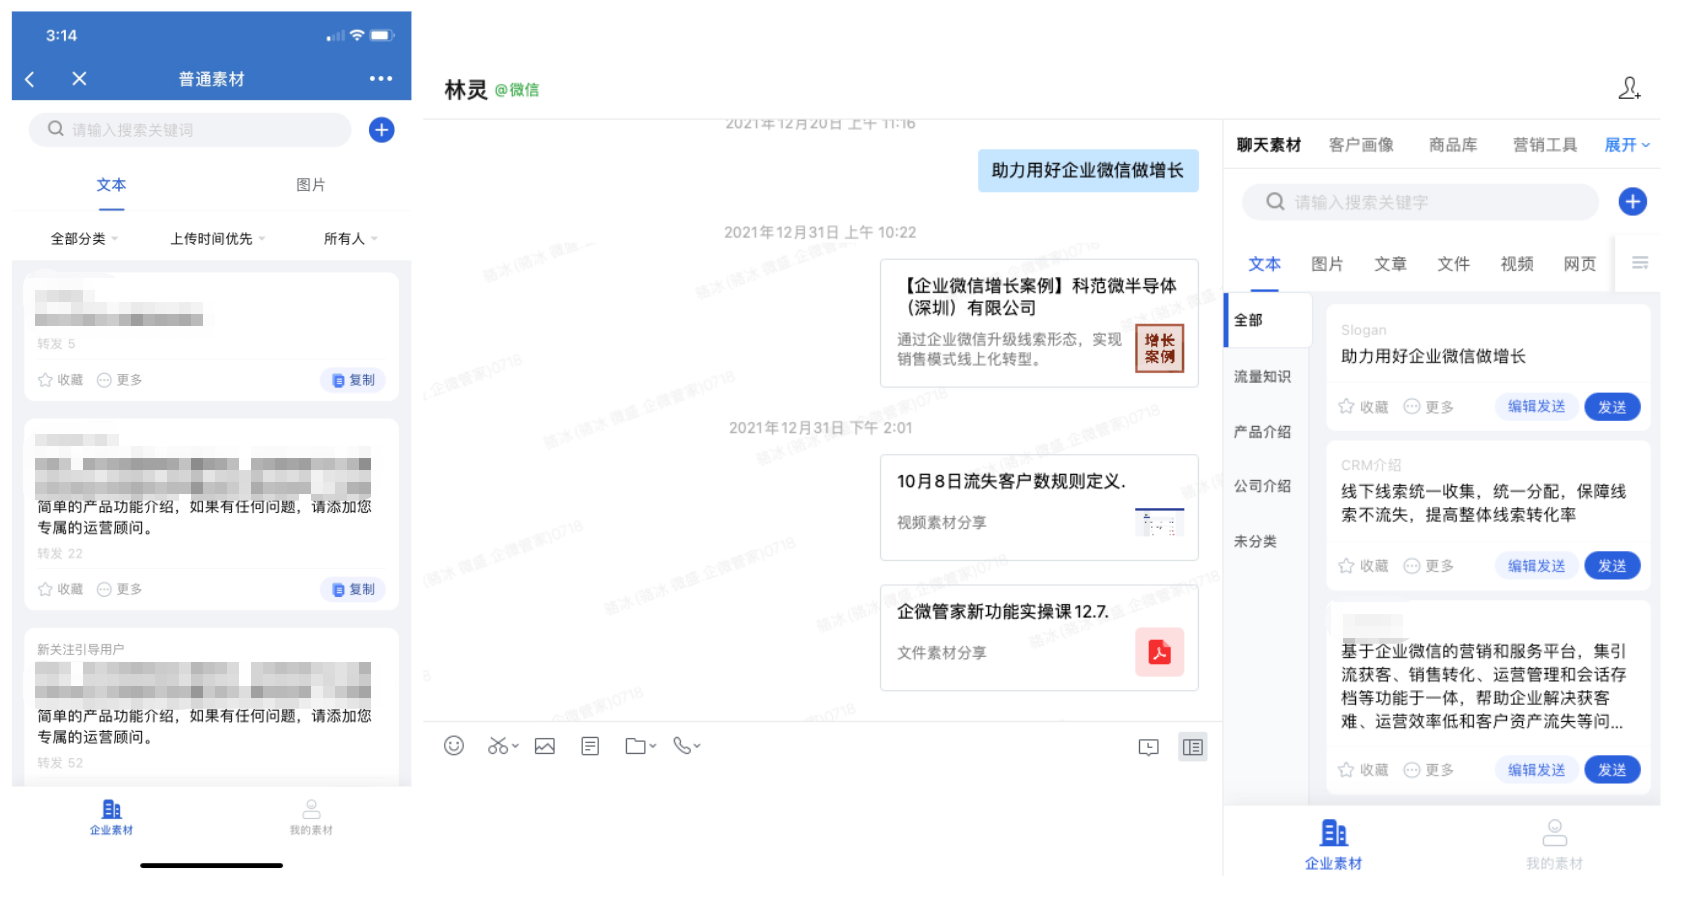This screenshot has width=1682, height=915.
Task: Switch to the 客户画像 tab
Action: 1361,145
